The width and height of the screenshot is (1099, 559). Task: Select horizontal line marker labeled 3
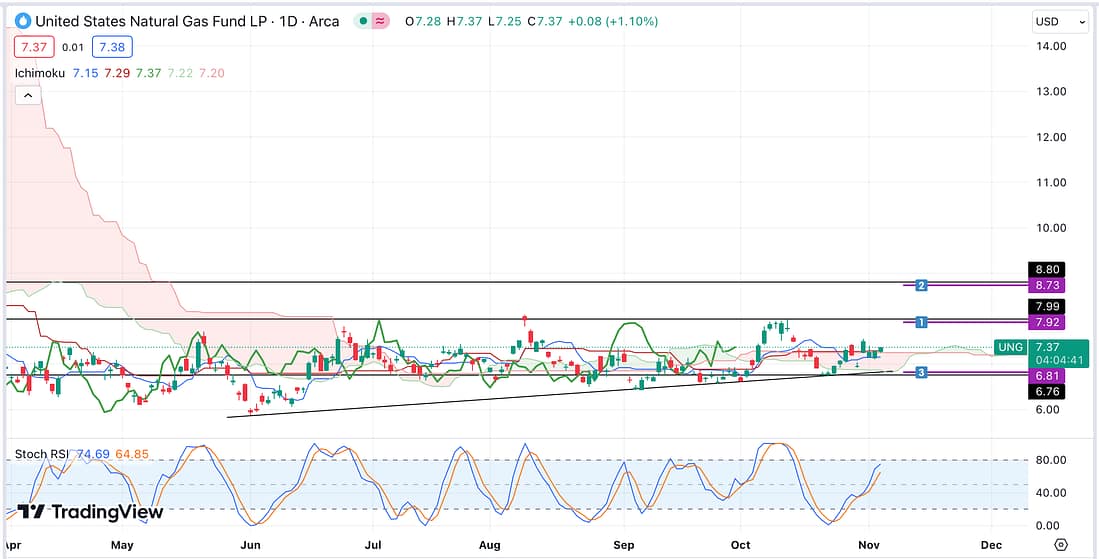[x=922, y=372]
